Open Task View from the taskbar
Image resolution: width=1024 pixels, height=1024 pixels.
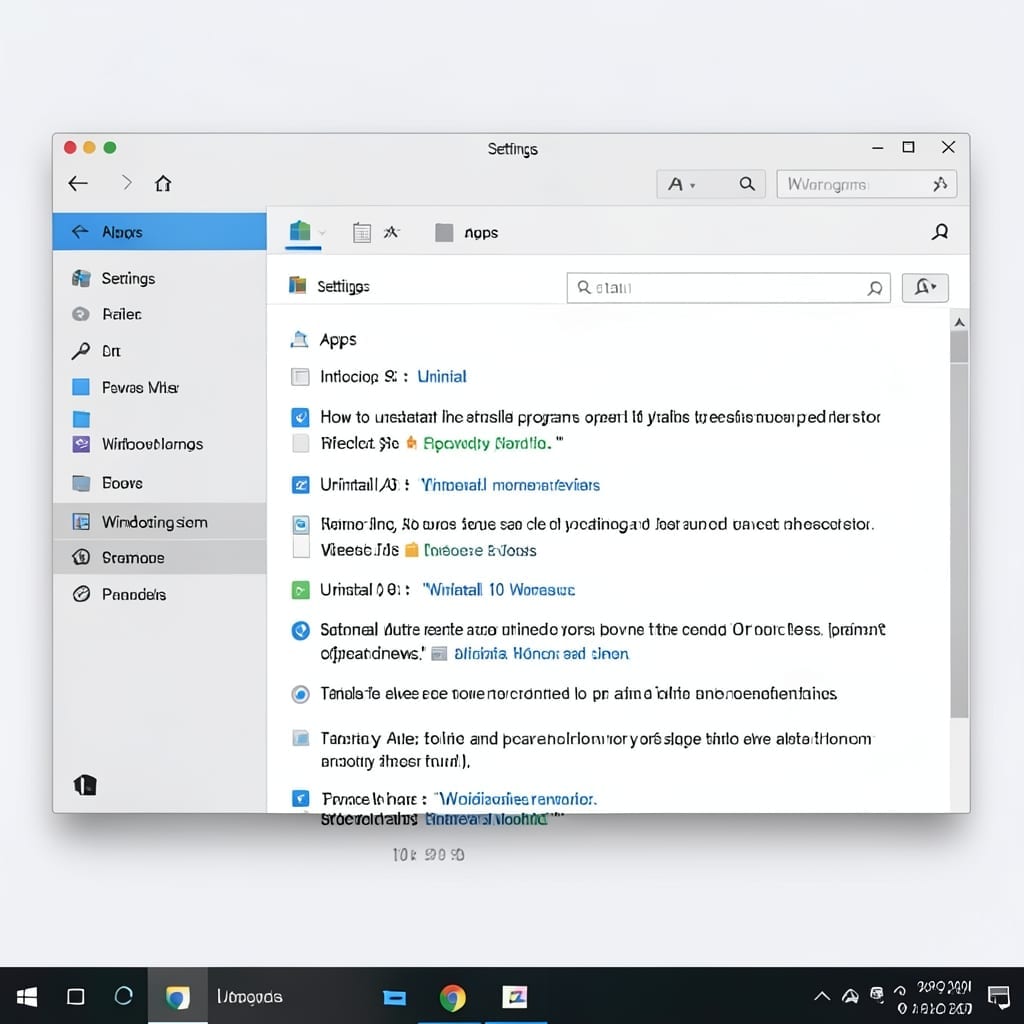click(76, 997)
